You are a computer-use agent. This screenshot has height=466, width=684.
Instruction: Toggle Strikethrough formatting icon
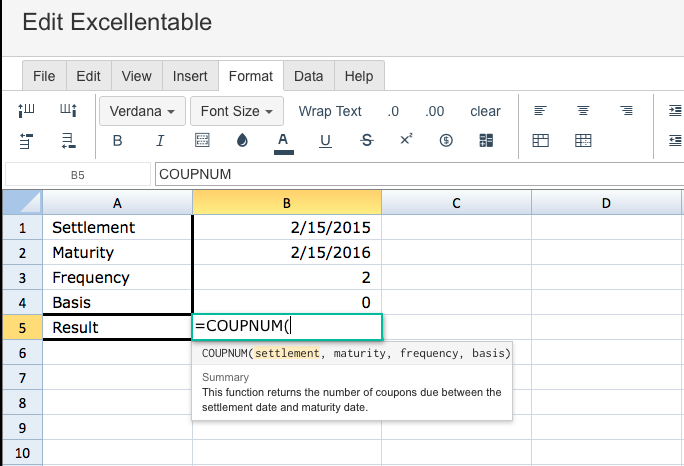(x=366, y=140)
